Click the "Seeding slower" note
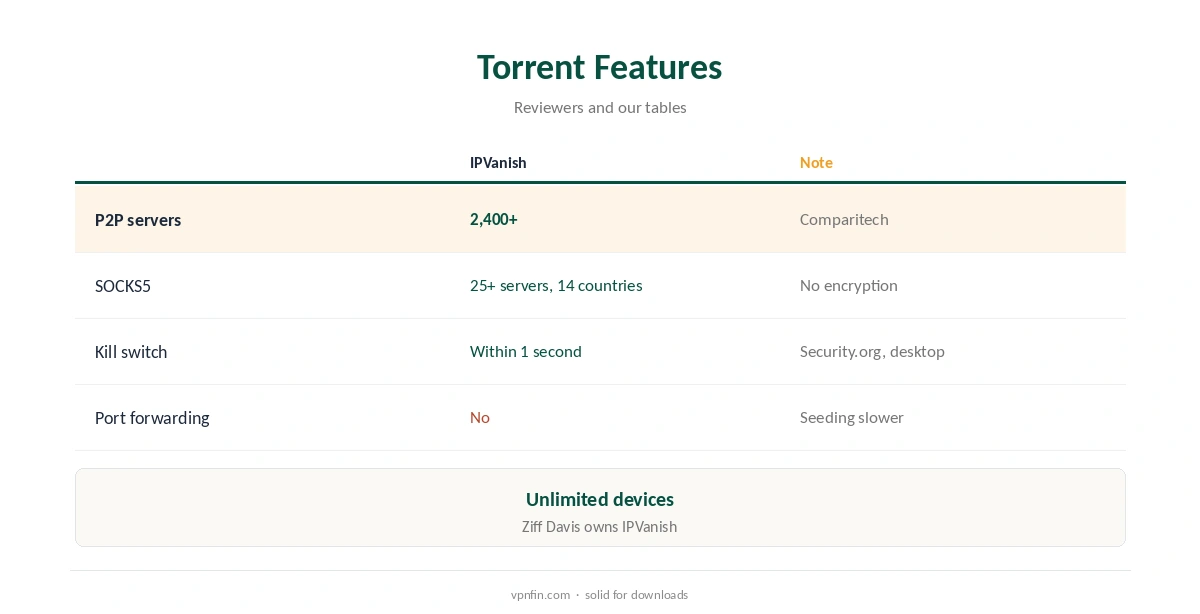This screenshot has height=614, width=1200. coord(852,418)
